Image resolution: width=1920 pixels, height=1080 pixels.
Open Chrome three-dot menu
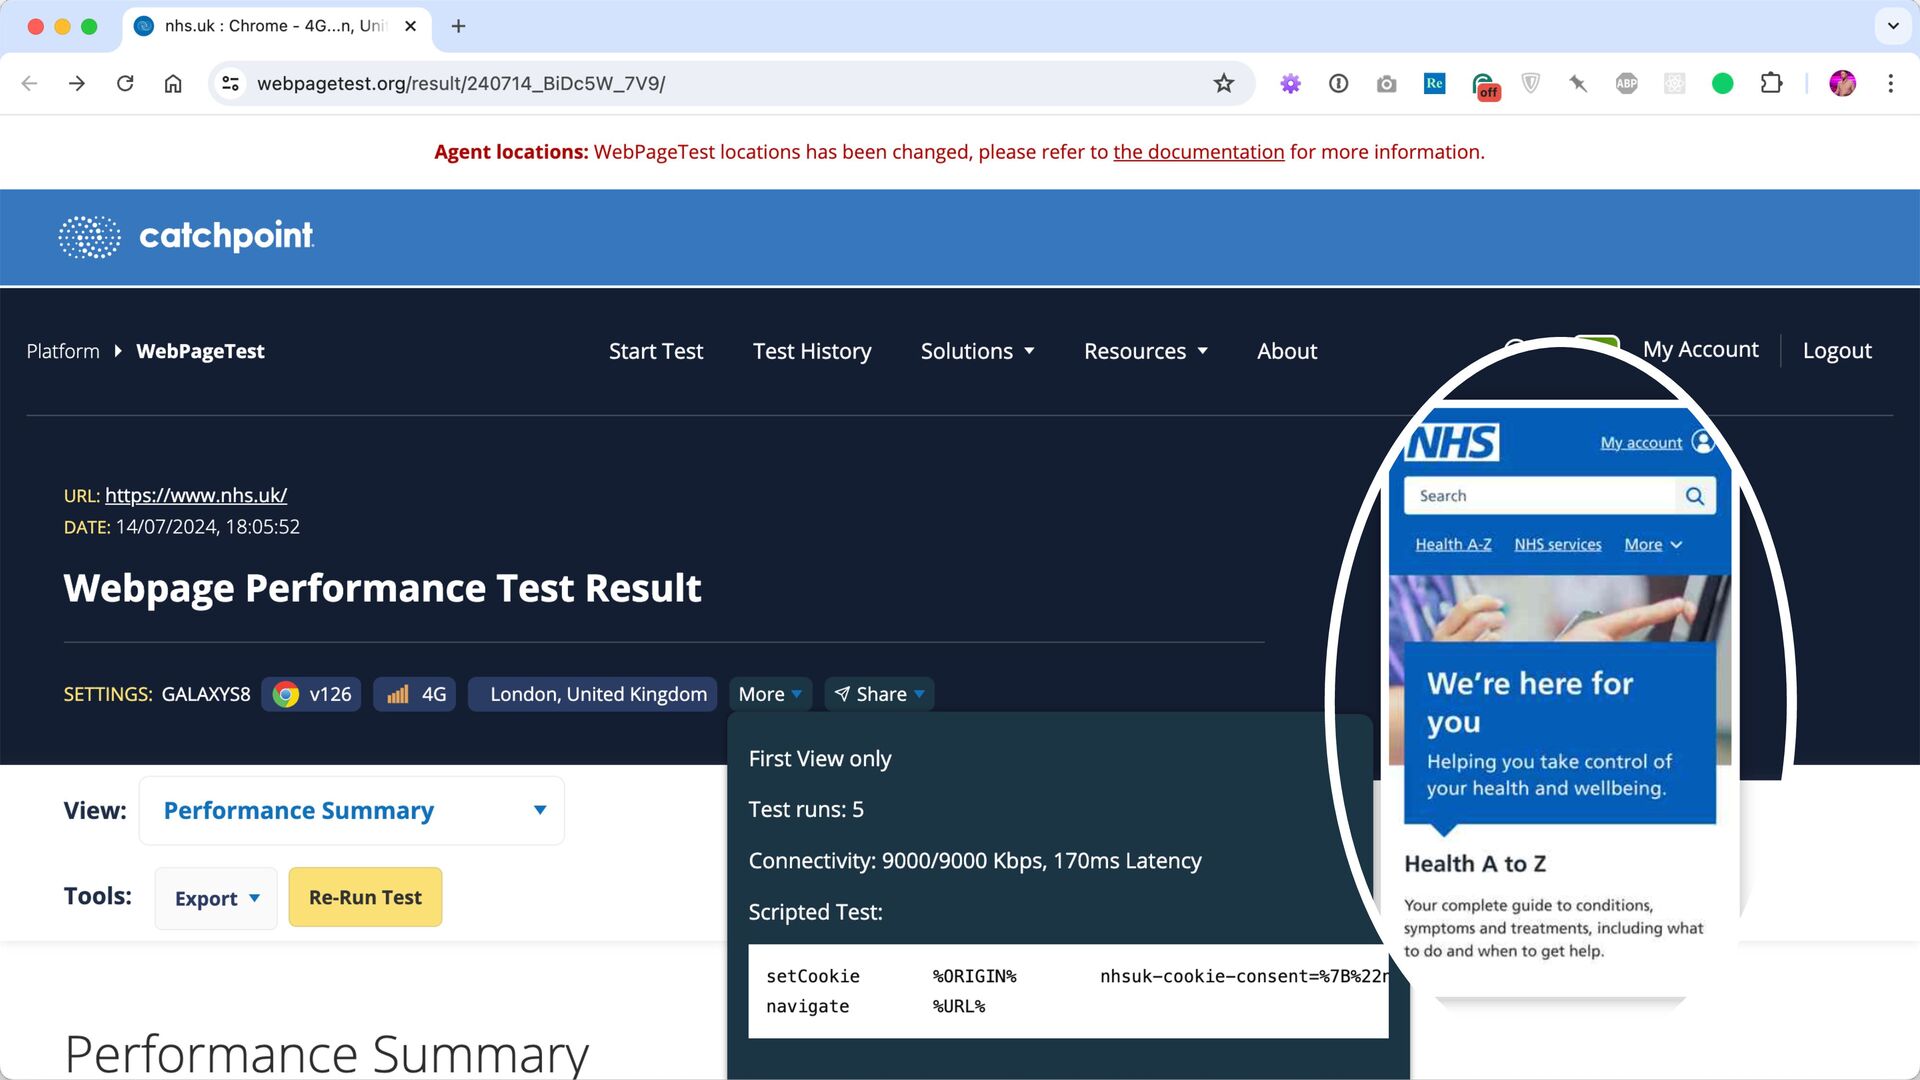point(1890,83)
